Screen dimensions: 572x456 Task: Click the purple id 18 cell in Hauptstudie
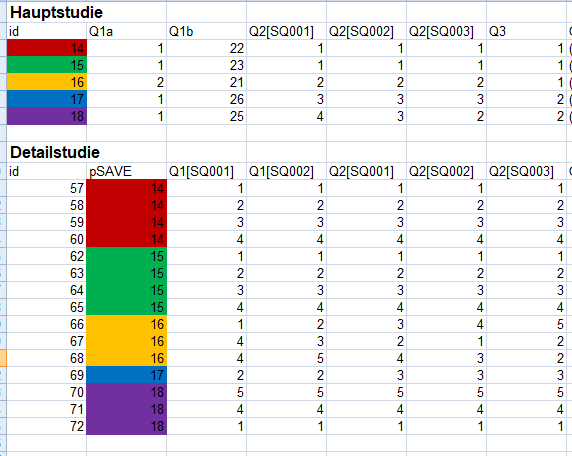point(47,116)
